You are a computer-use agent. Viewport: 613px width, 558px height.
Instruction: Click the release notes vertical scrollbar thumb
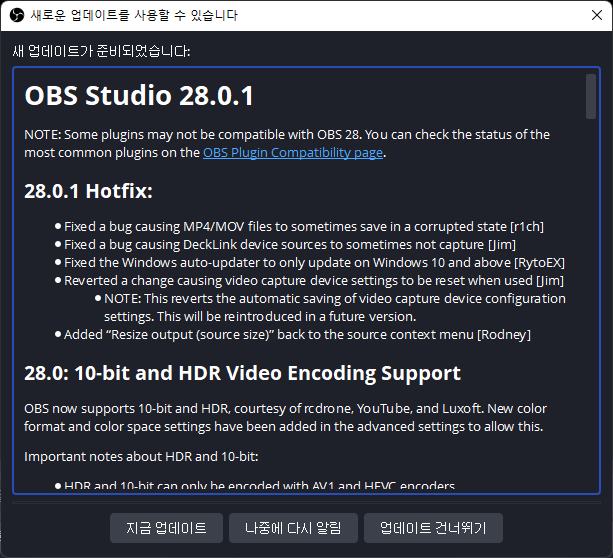(590, 97)
